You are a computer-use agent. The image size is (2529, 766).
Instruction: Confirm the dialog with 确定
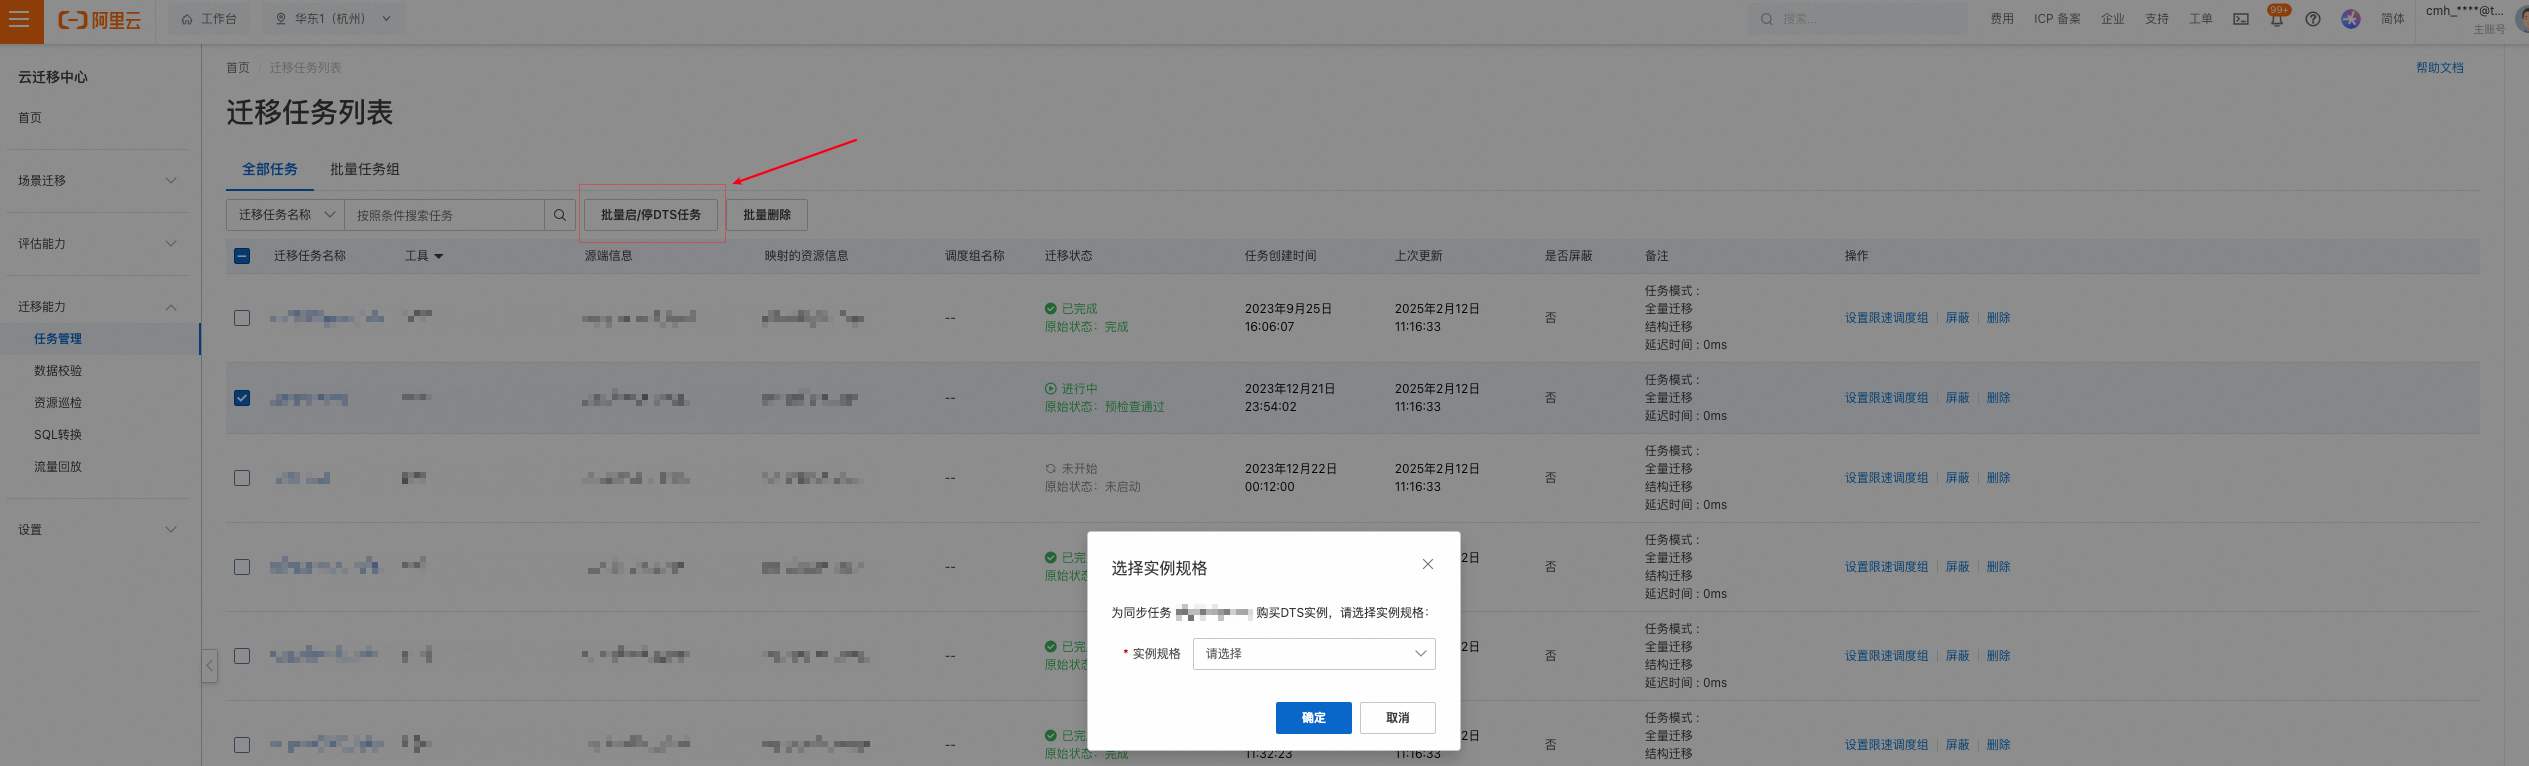(x=1314, y=718)
